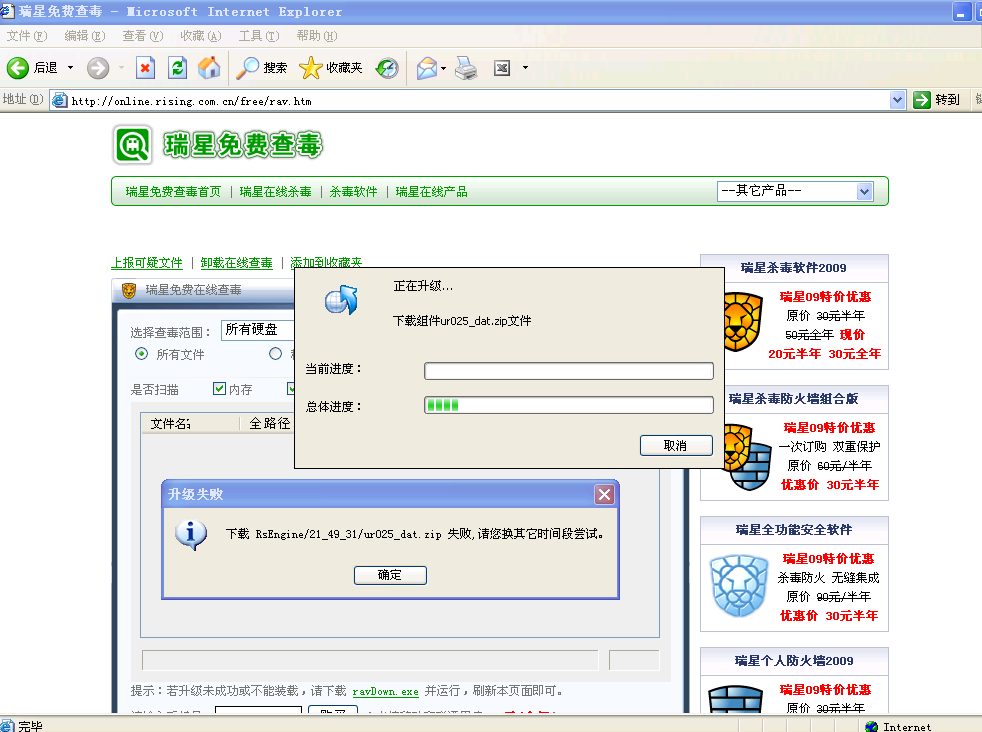
Task: Download via the ravDown.exe link
Action: 385,691
